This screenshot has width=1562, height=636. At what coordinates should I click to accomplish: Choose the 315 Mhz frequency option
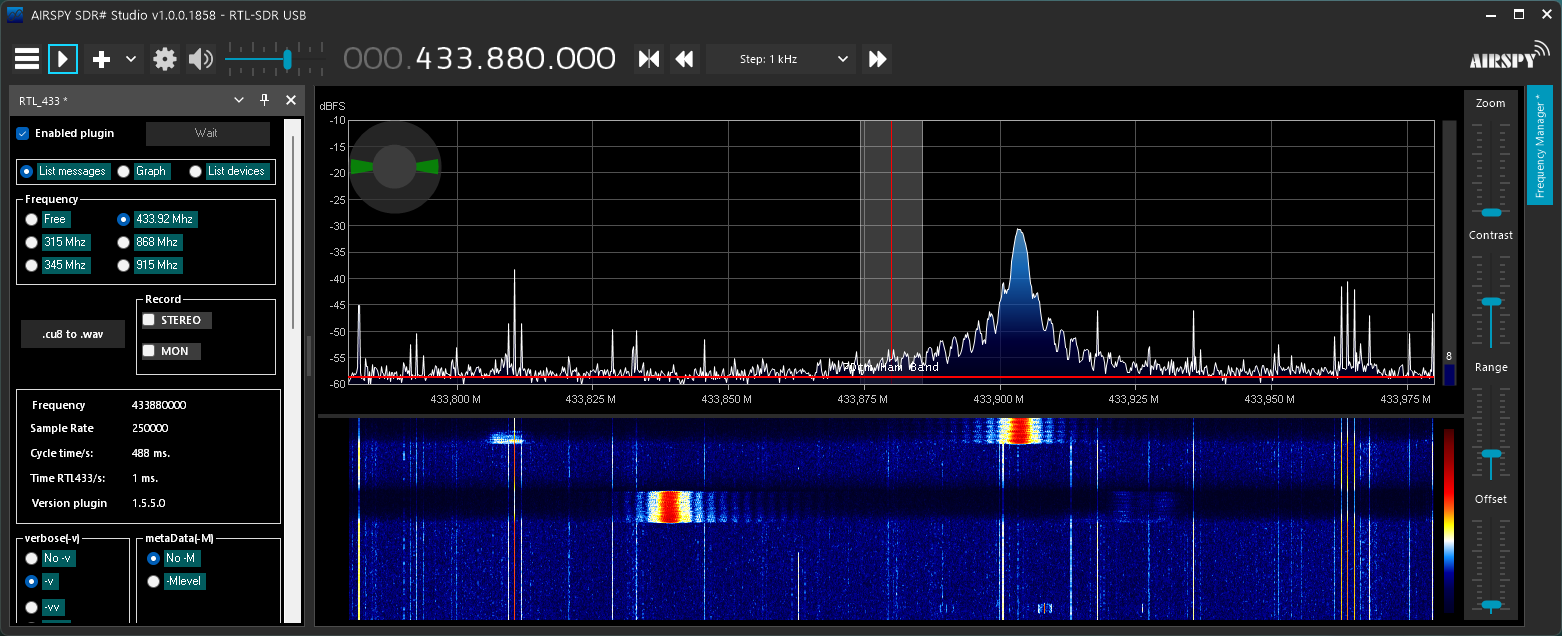[33, 242]
